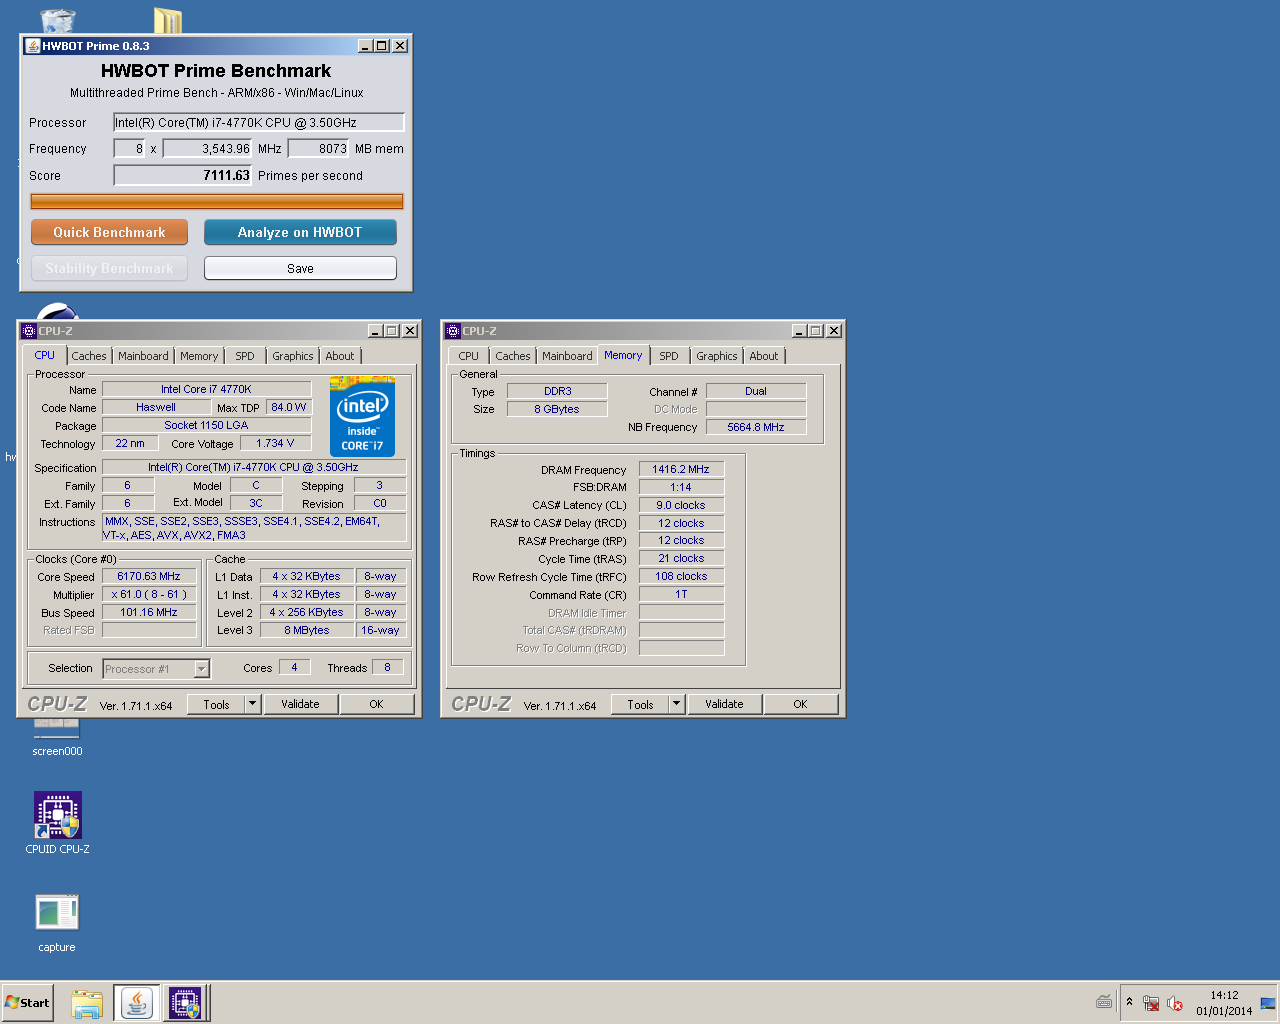Open About tab in left CPU-Z window
Viewport: 1280px width, 1024px height.
point(340,356)
